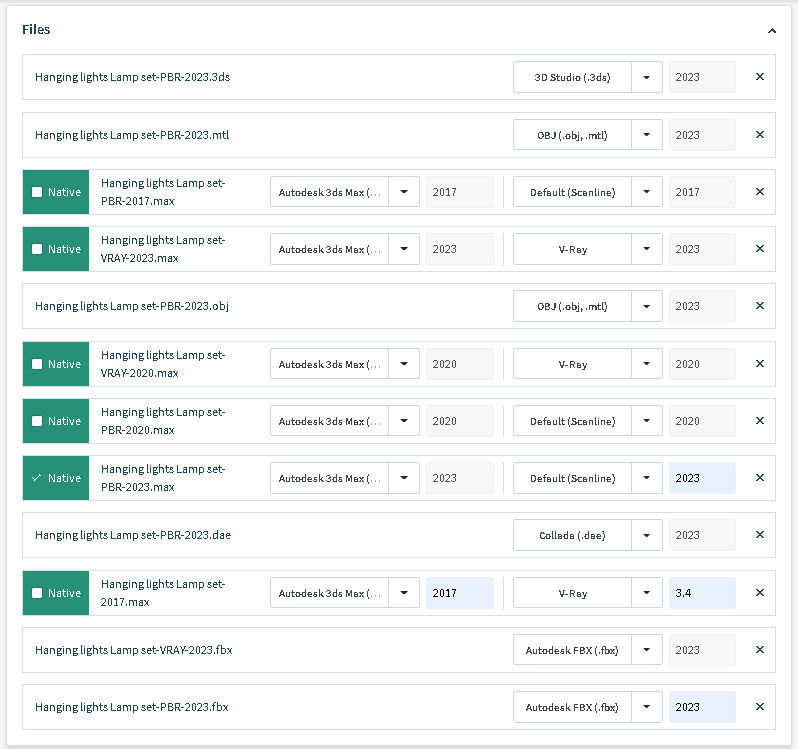Check Native box for PBR-2017.max
The height and width of the screenshot is (749, 798).
click(x=38, y=192)
